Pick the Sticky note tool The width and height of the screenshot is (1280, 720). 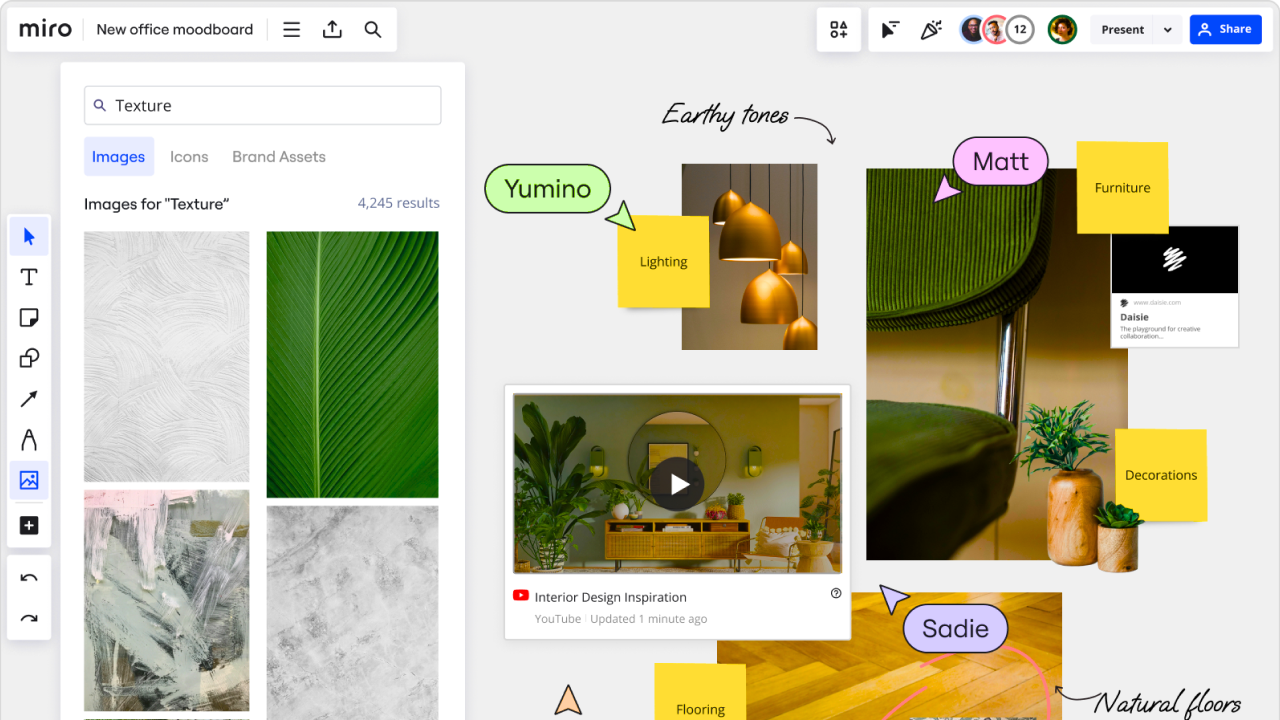pos(29,318)
